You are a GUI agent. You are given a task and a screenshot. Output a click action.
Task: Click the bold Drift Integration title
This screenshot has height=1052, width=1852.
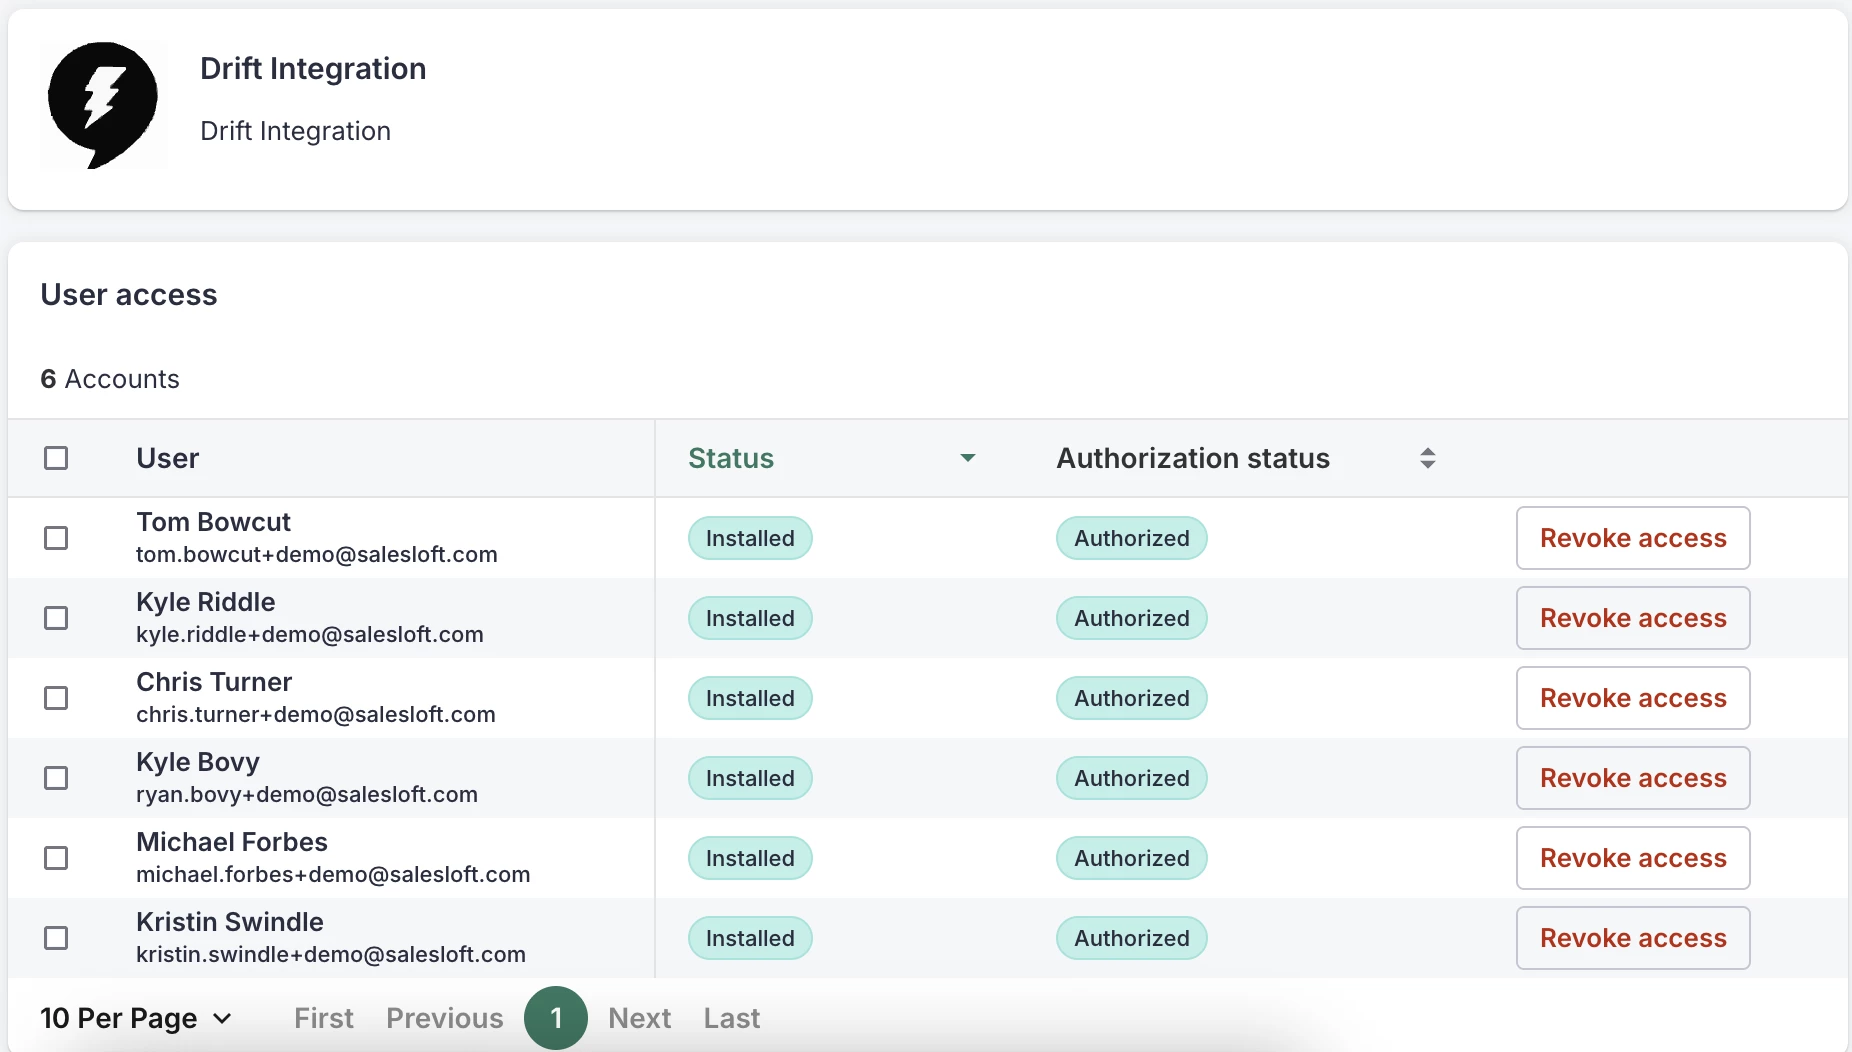(313, 68)
